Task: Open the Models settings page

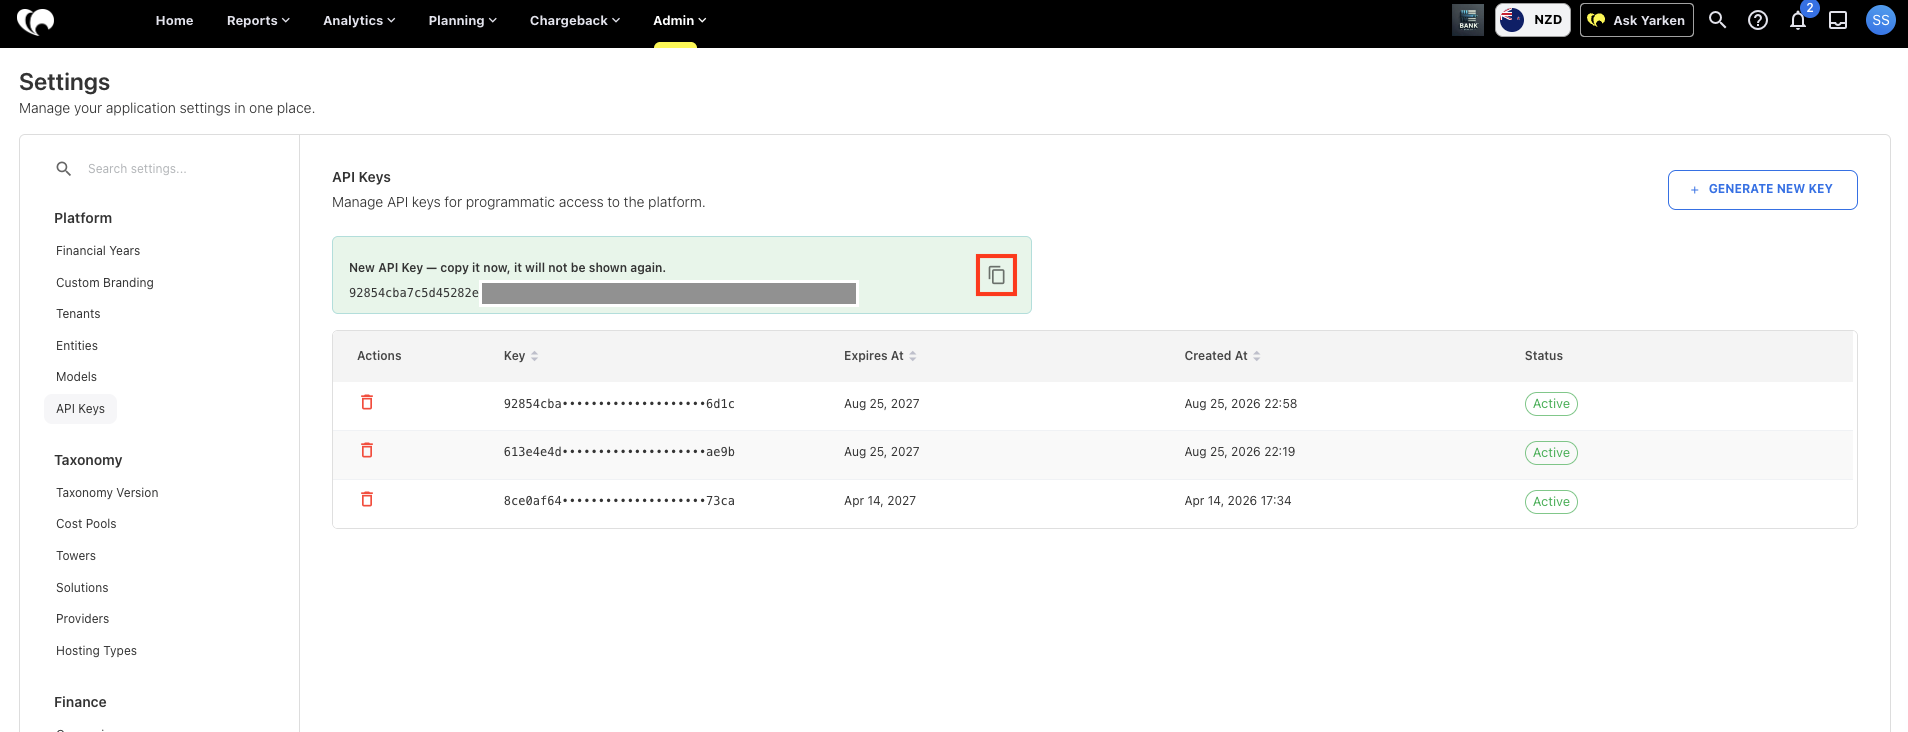Action: [76, 377]
